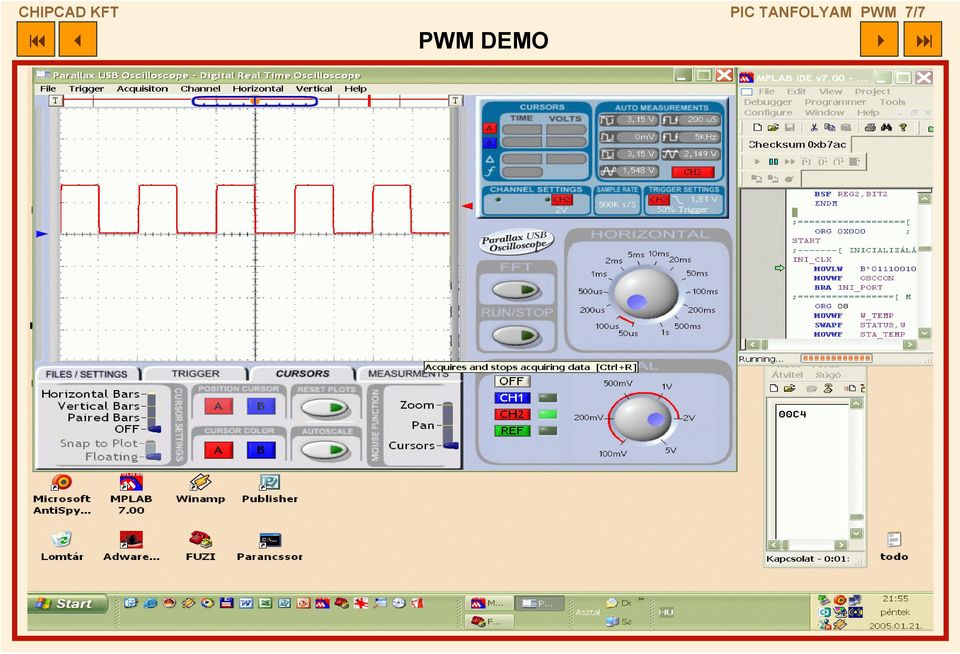The image size is (960, 654).
Task: Switch to the CURSORS tab
Action: pos(302,374)
